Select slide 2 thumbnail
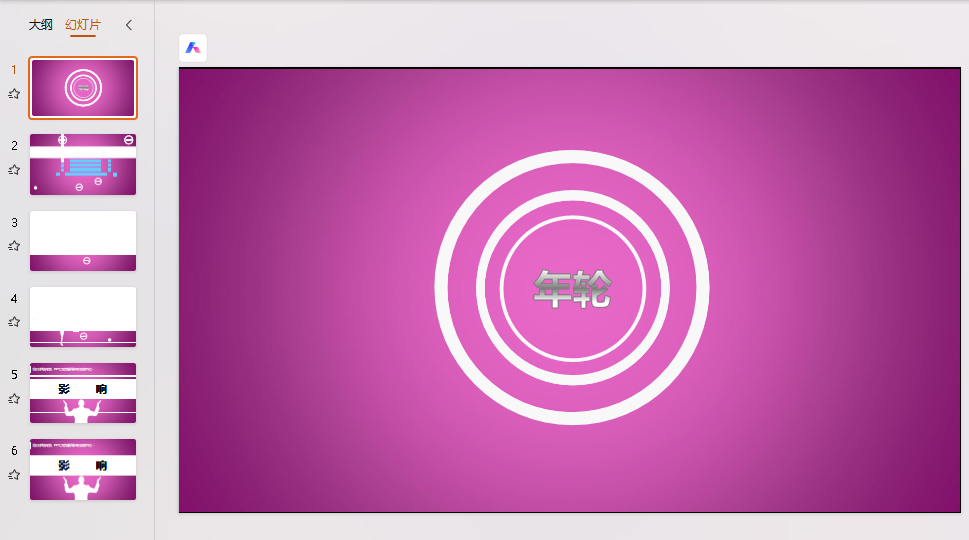Screen dimensions: 969x540 pos(83,164)
